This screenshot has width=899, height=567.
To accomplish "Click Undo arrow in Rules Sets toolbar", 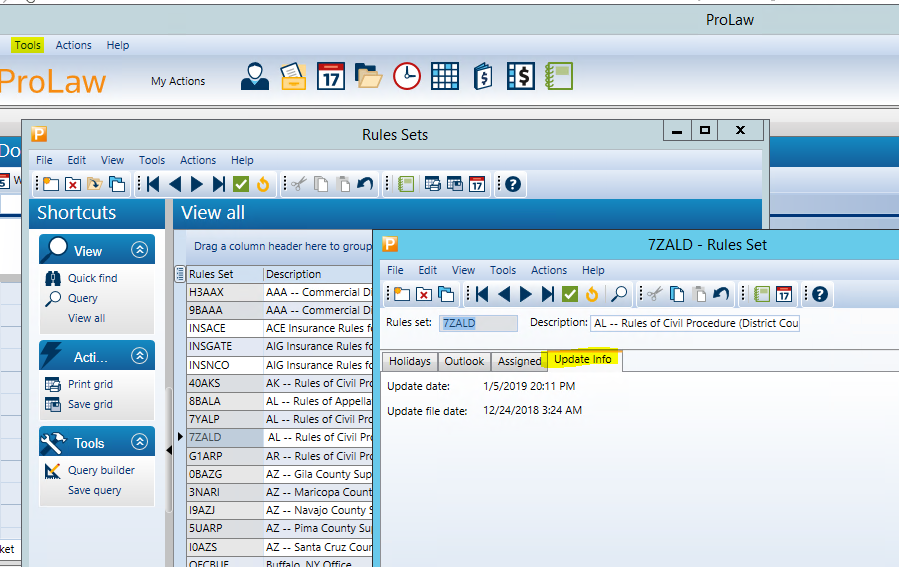I will click(365, 184).
